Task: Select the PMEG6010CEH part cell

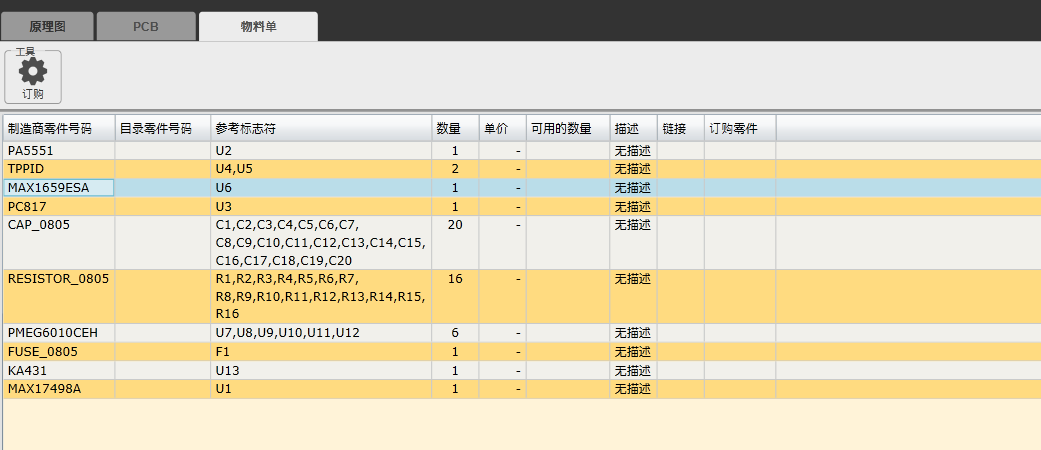Action: click(59, 333)
